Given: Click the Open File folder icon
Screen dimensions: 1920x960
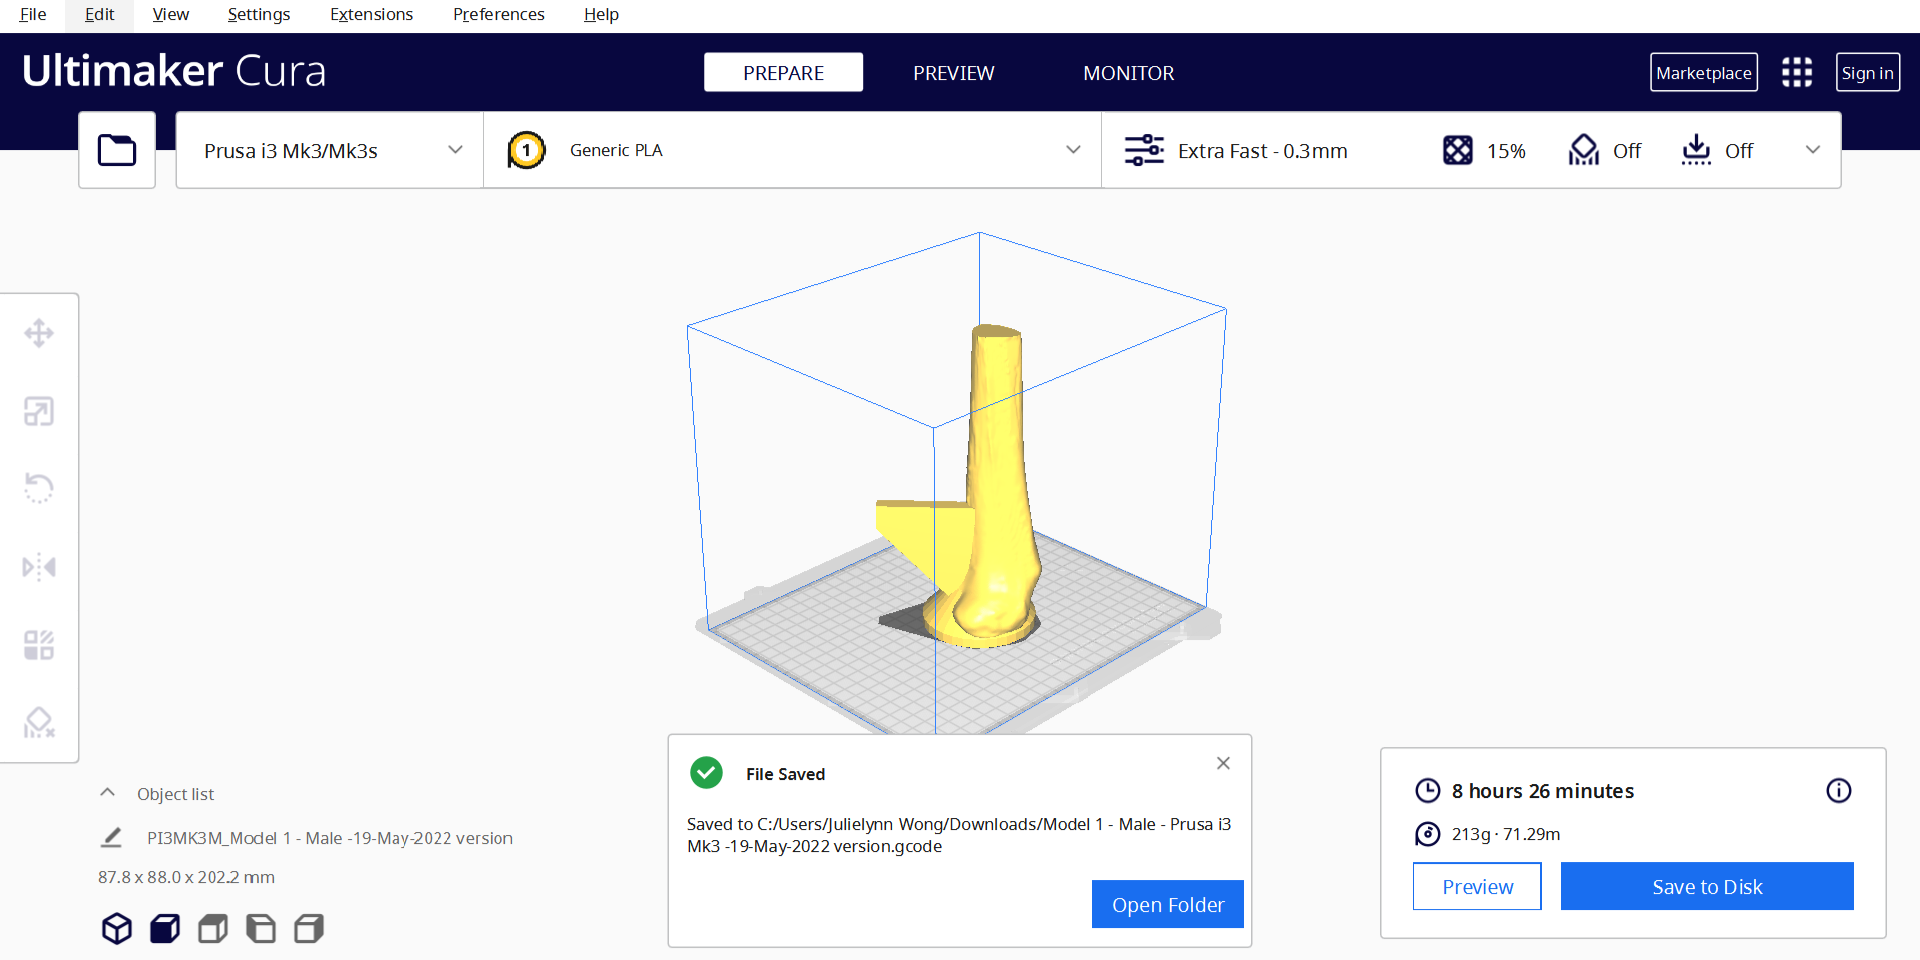Looking at the screenshot, I should coord(117,150).
